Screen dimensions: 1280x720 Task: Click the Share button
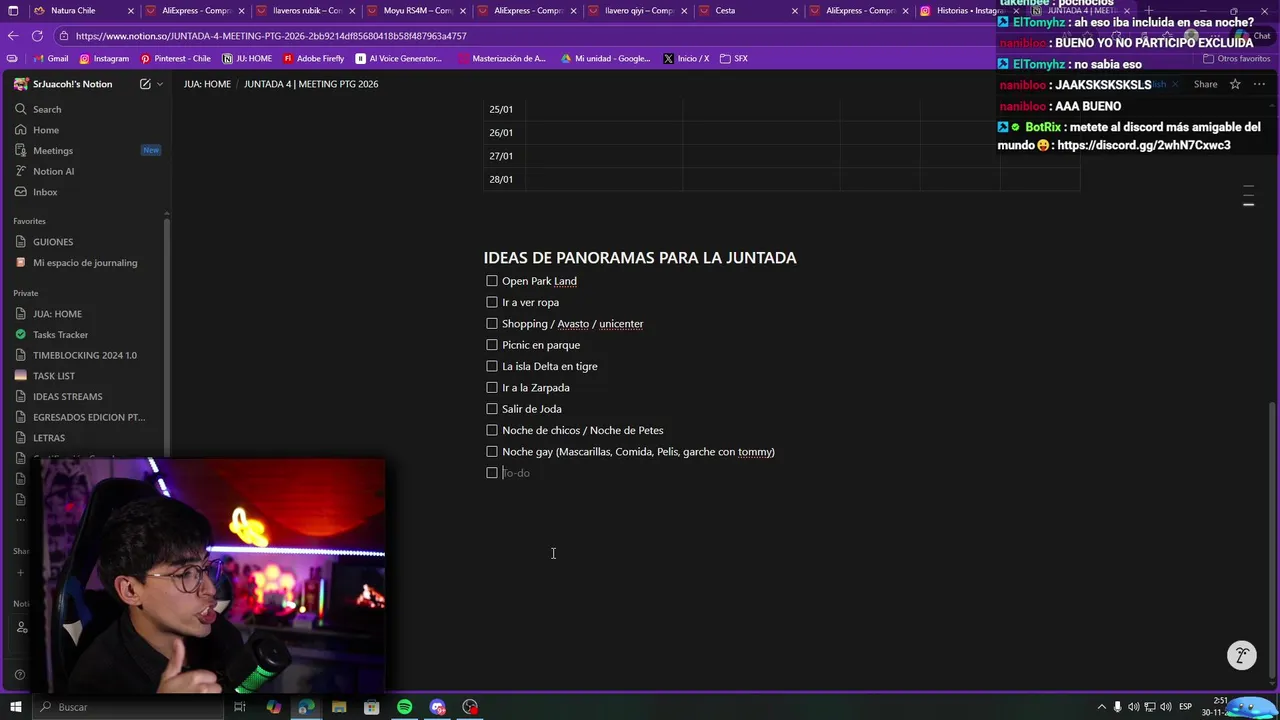point(1205,84)
